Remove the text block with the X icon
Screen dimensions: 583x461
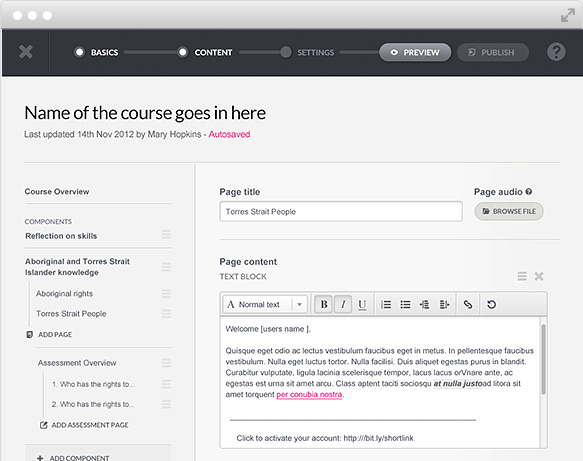tap(539, 276)
